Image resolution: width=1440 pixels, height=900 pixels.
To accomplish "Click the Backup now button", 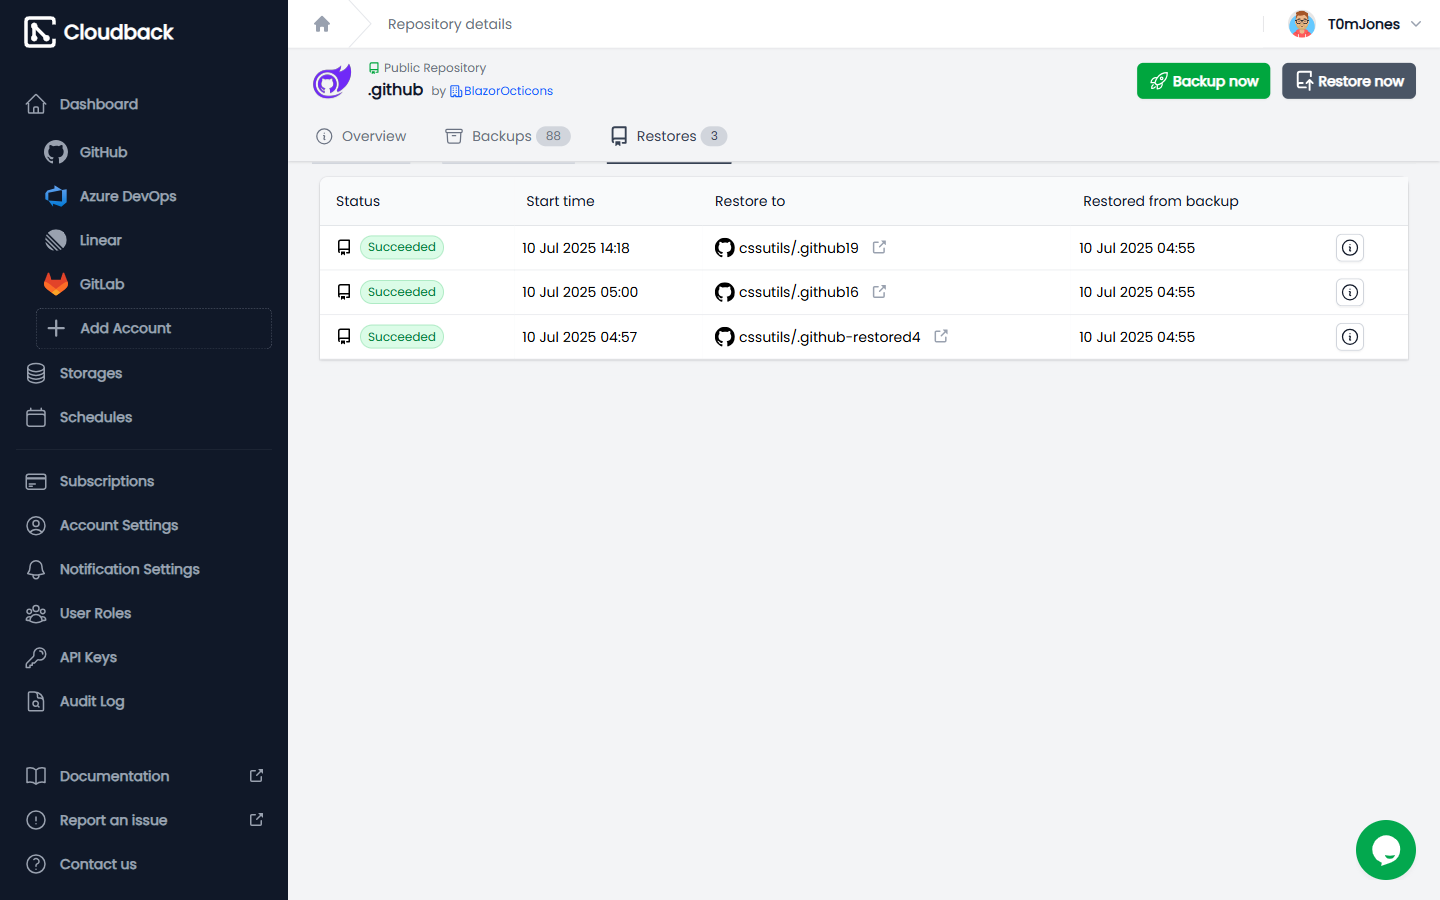I will (1204, 81).
